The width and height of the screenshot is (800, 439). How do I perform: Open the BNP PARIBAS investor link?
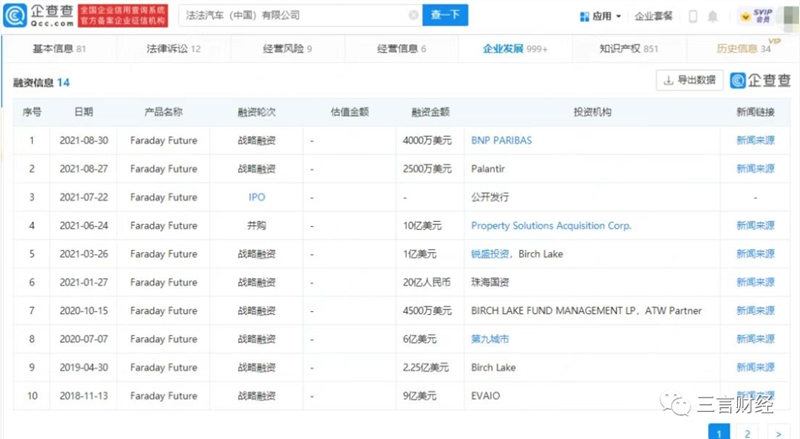[x=501, y=140]
